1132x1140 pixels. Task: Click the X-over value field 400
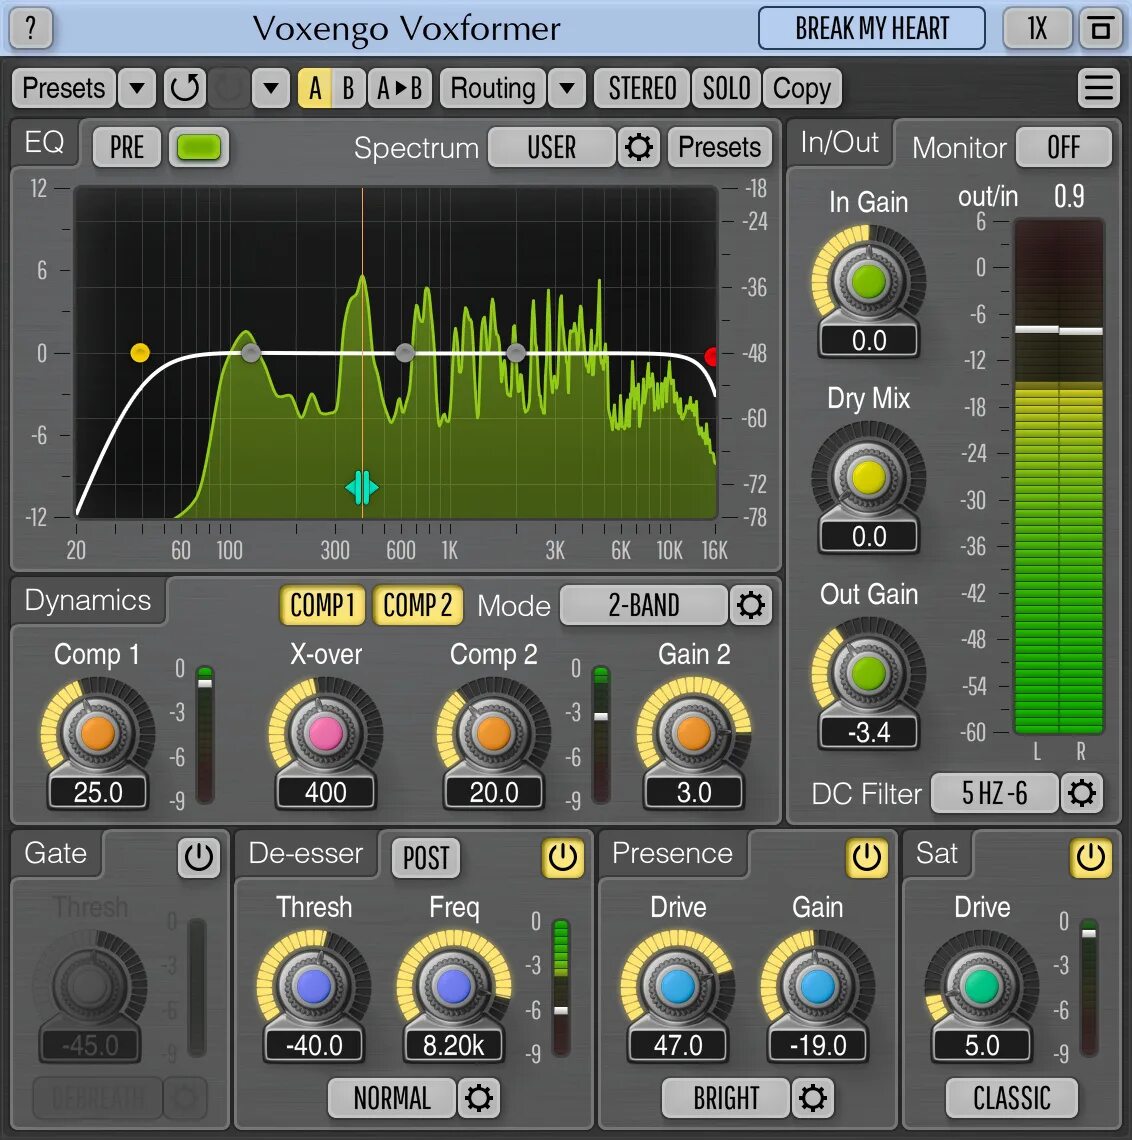coord(325,792)
